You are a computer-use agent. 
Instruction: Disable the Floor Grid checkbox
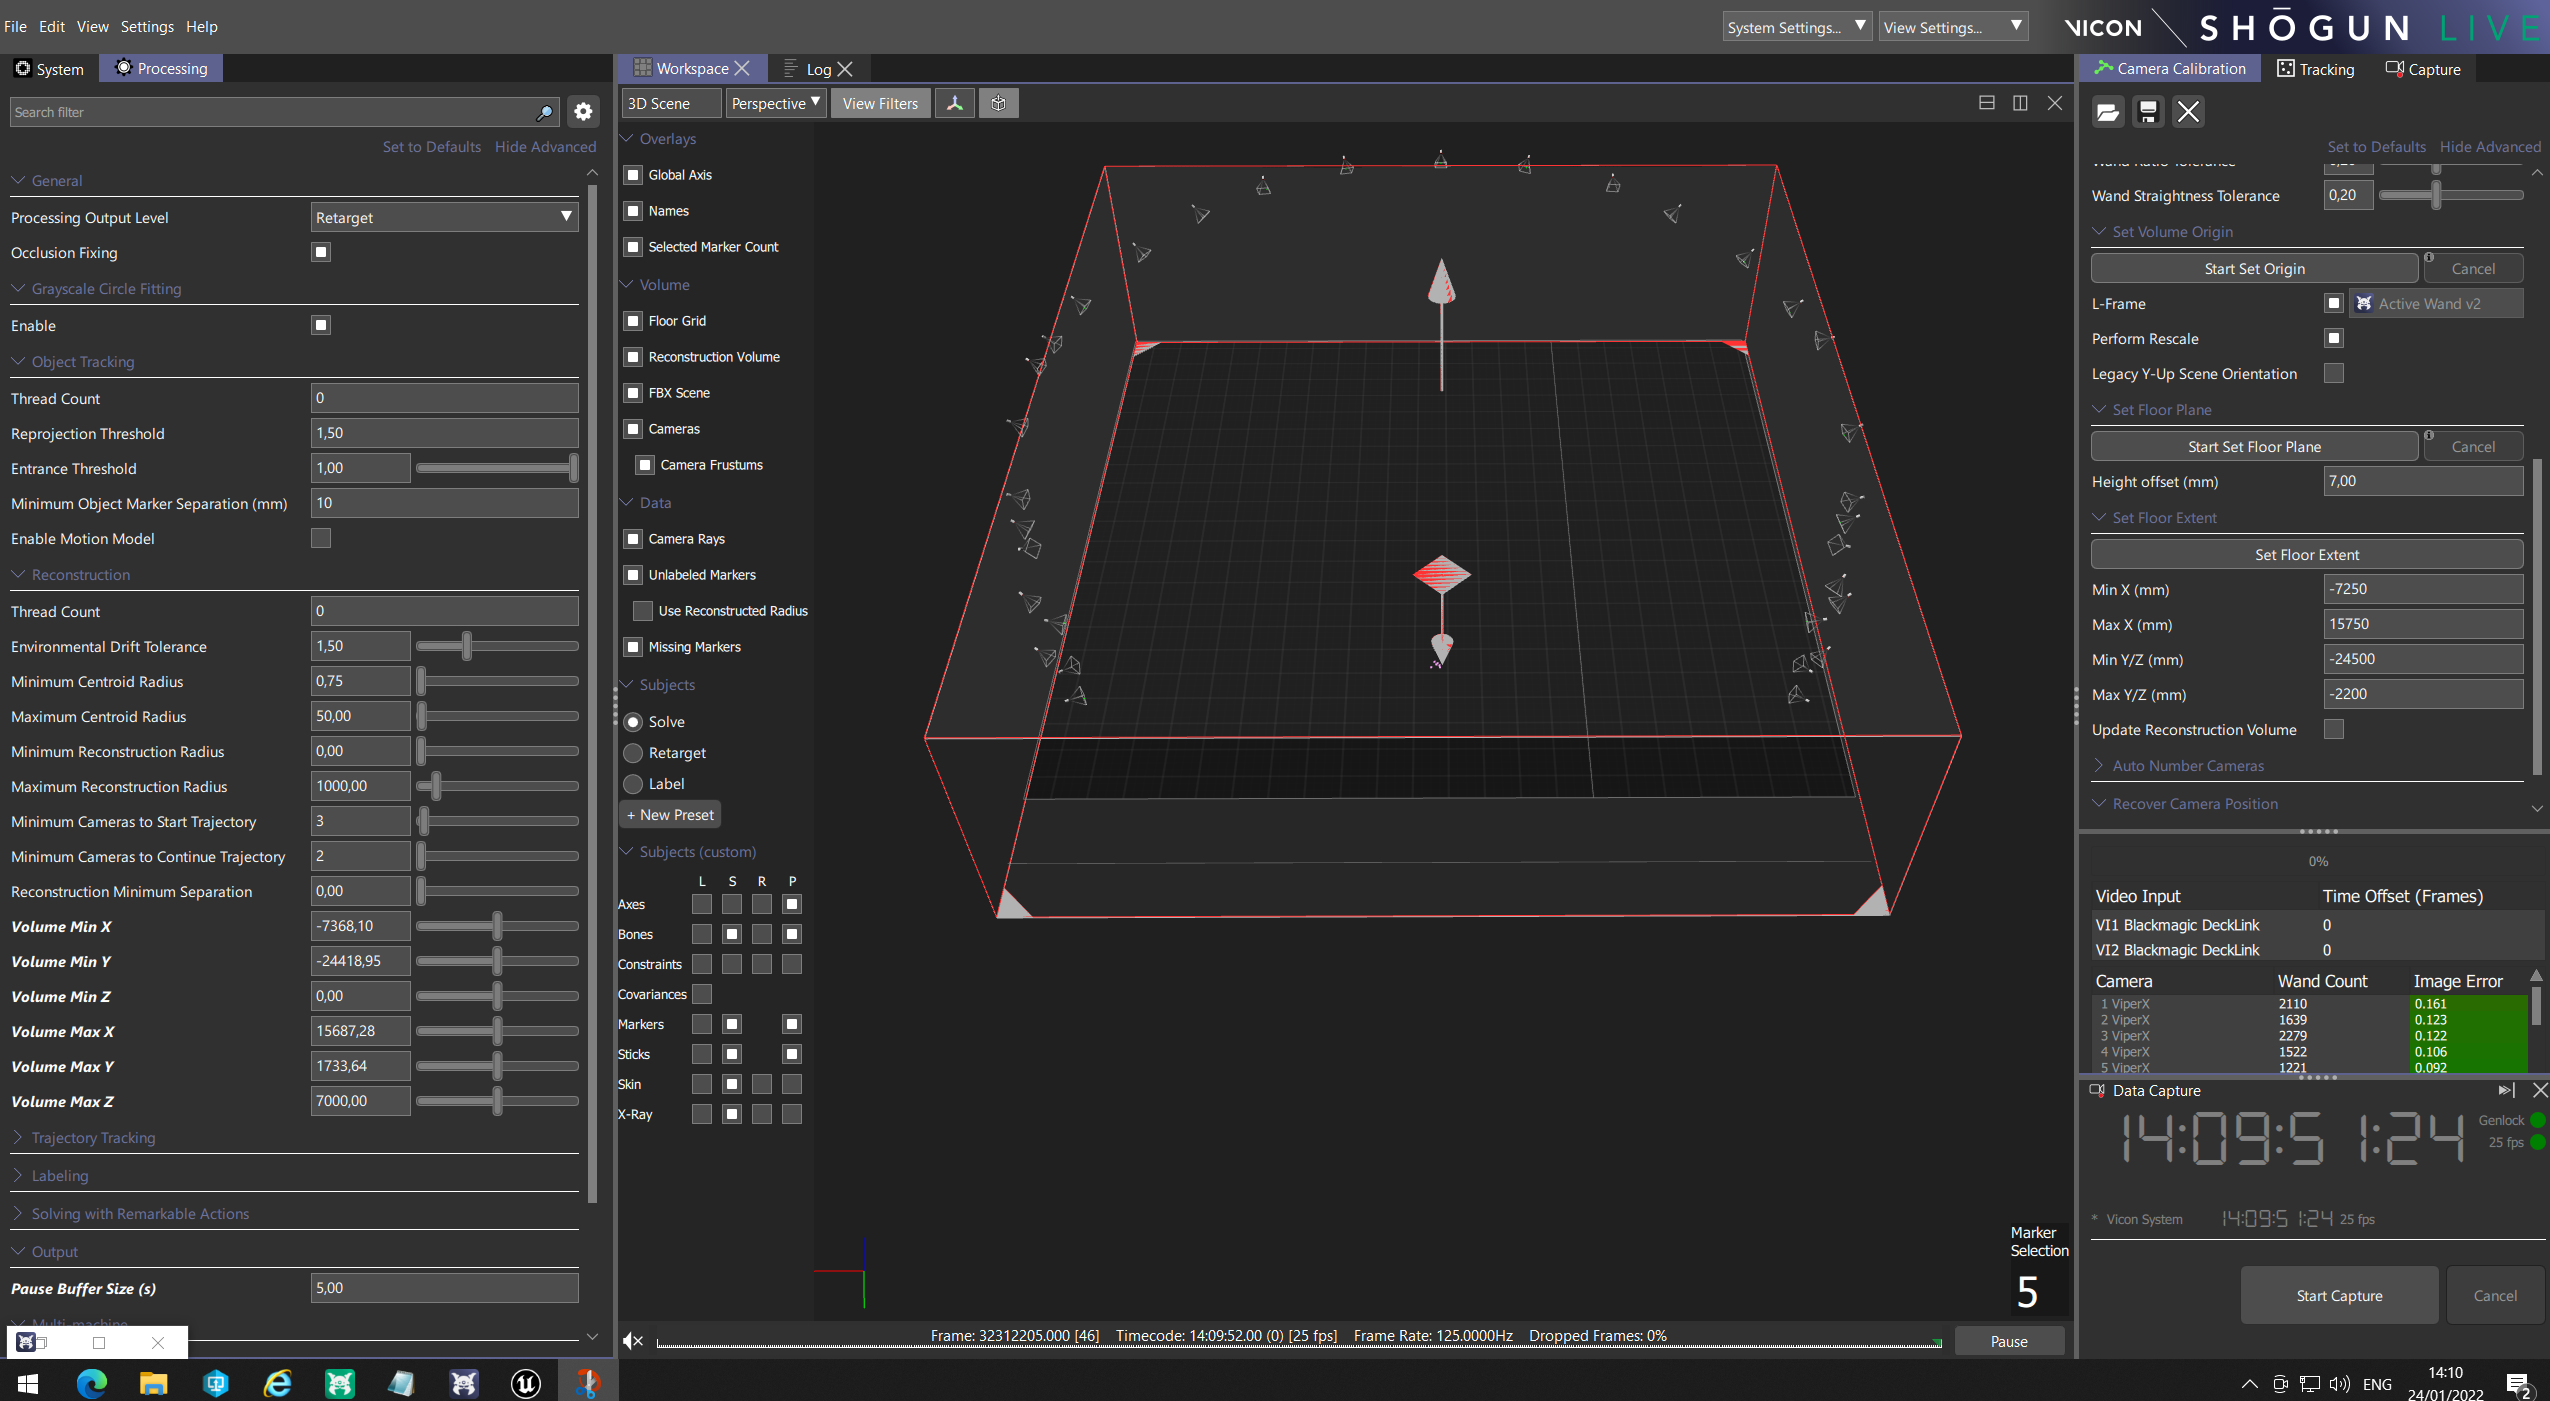tap(633, 321)
